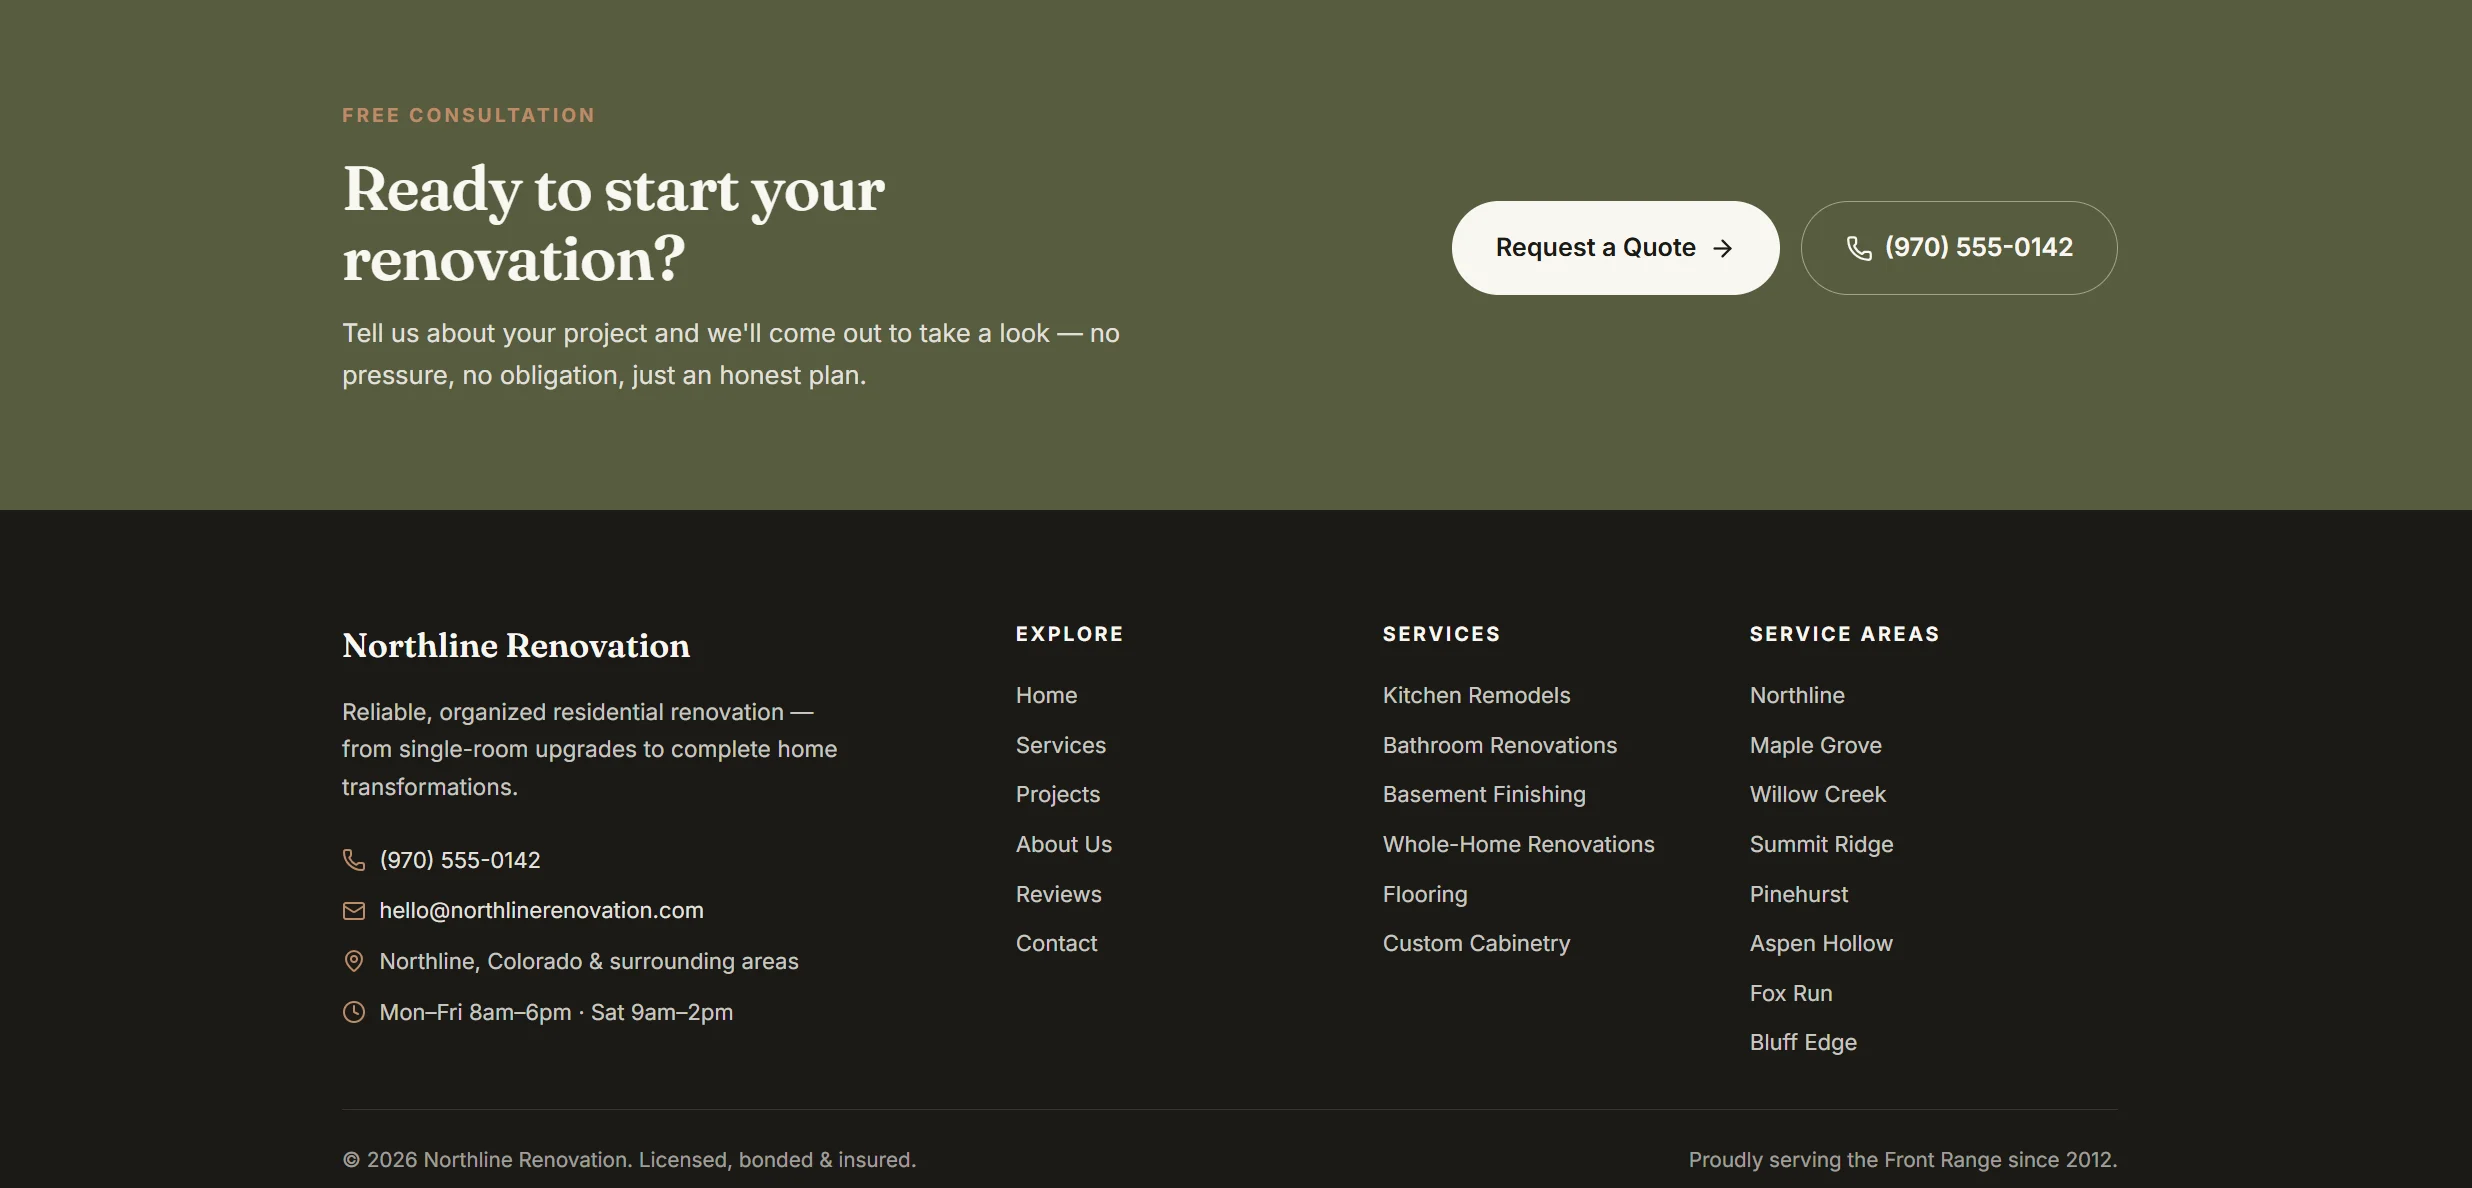Click the clock hours icon
Screen dimensions: 2472x1188
coord(354,1012)
